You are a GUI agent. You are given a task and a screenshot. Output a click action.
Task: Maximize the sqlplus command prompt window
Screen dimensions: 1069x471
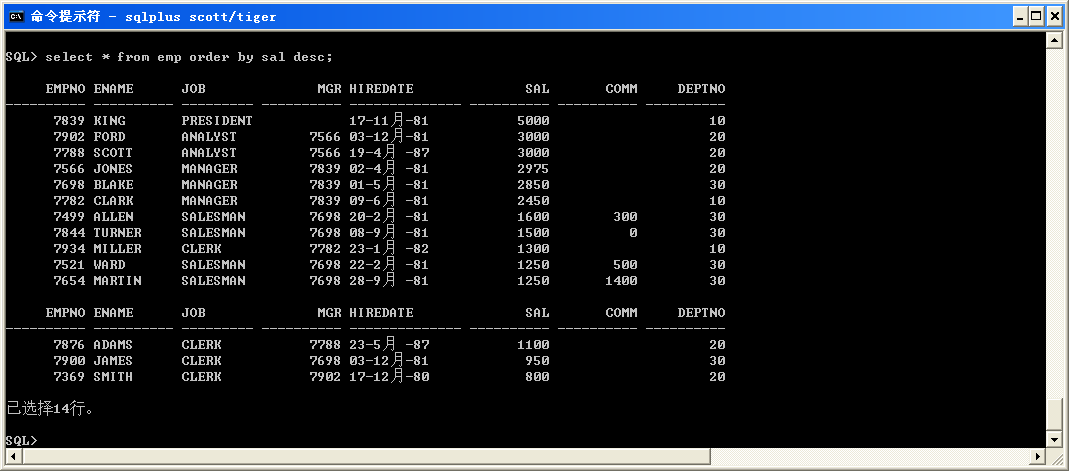tap(1037, 16)
